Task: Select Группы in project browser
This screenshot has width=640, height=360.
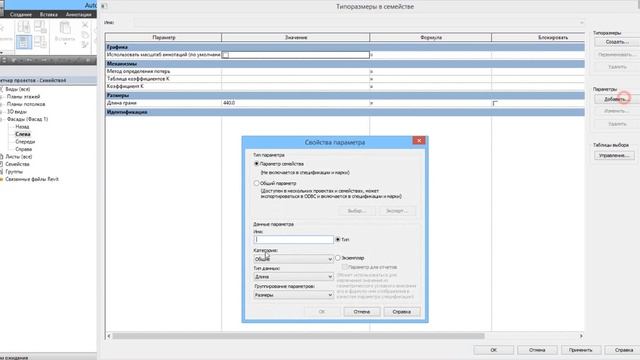Action: coord(14,171)
